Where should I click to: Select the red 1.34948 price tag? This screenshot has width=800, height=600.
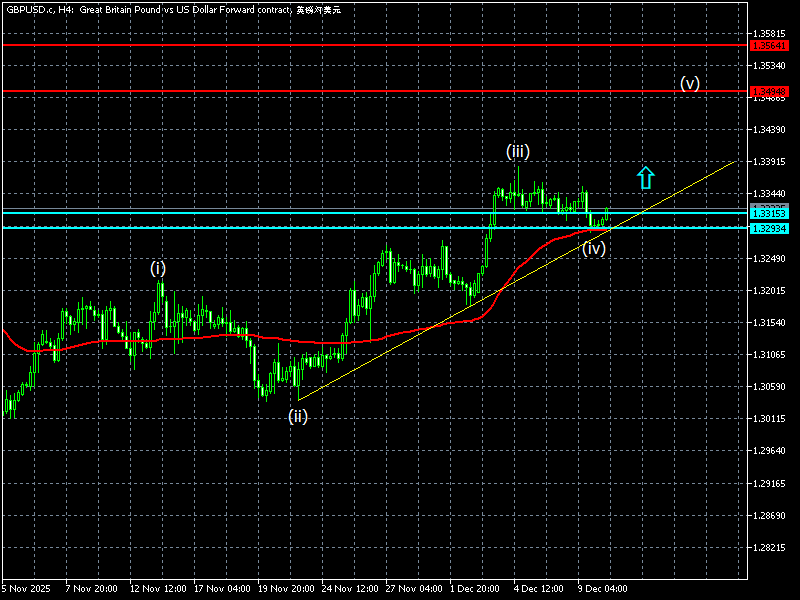point(769,92)
